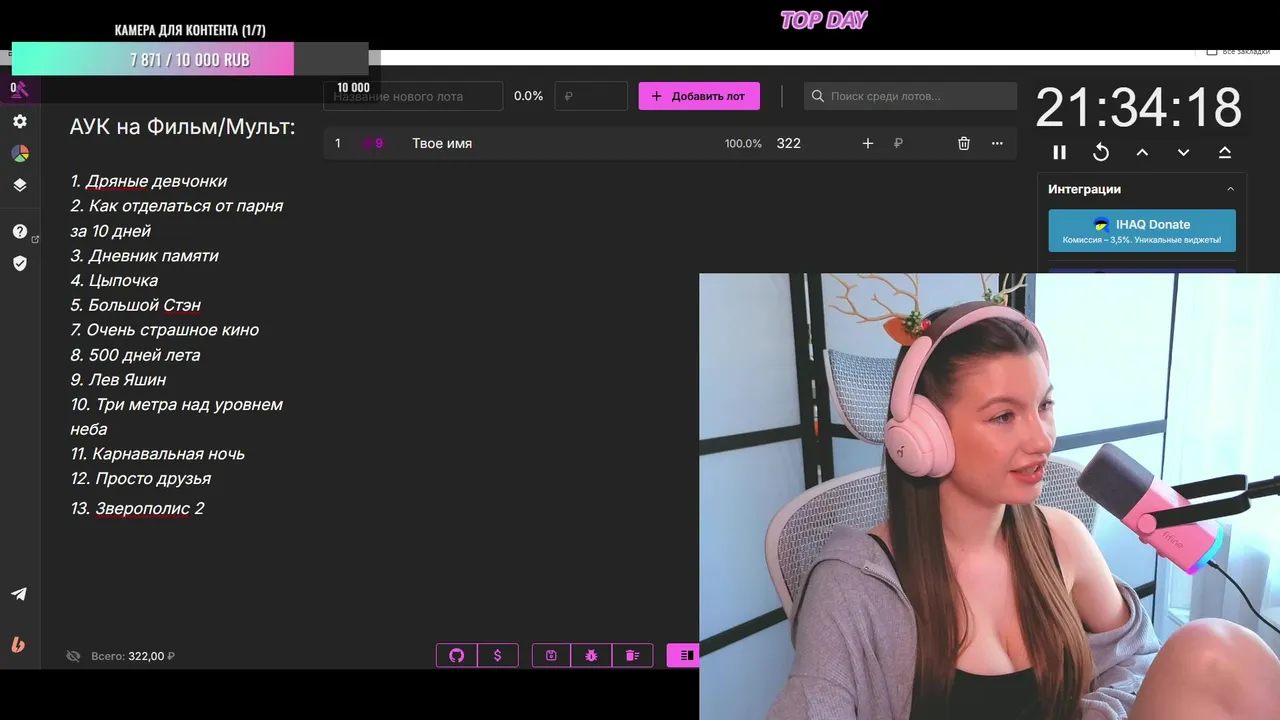Click the save lots button
The height and width of the screenshot is (720, 1280).
(x=551, y=655)
